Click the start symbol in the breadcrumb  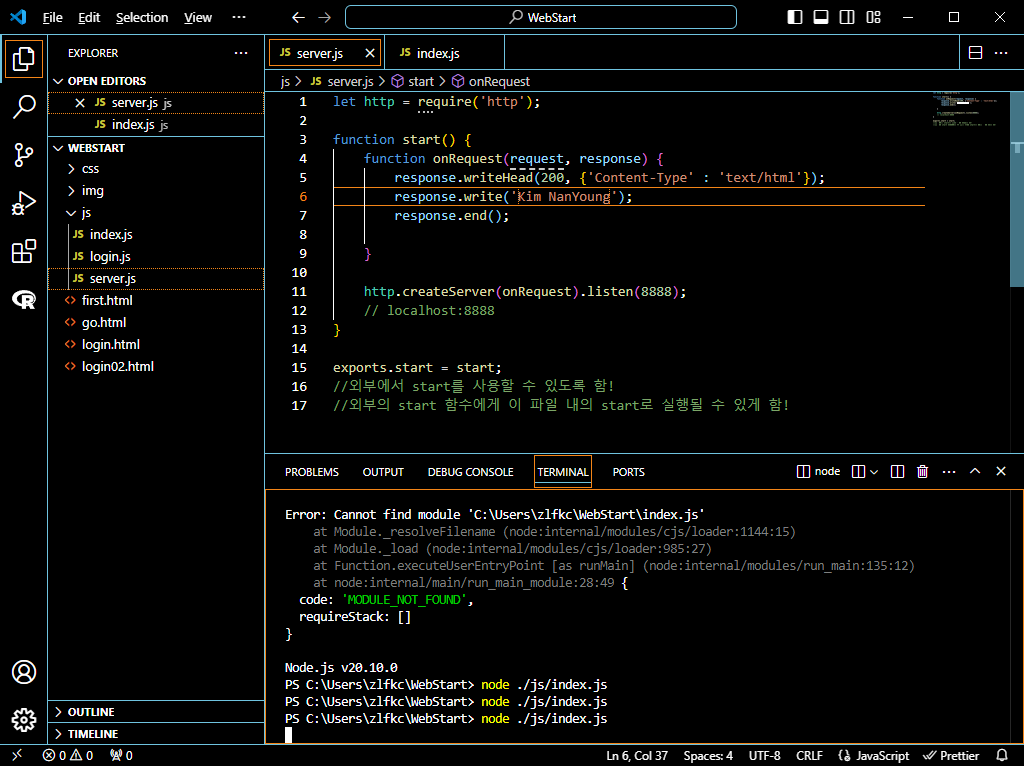pos(413,82)
